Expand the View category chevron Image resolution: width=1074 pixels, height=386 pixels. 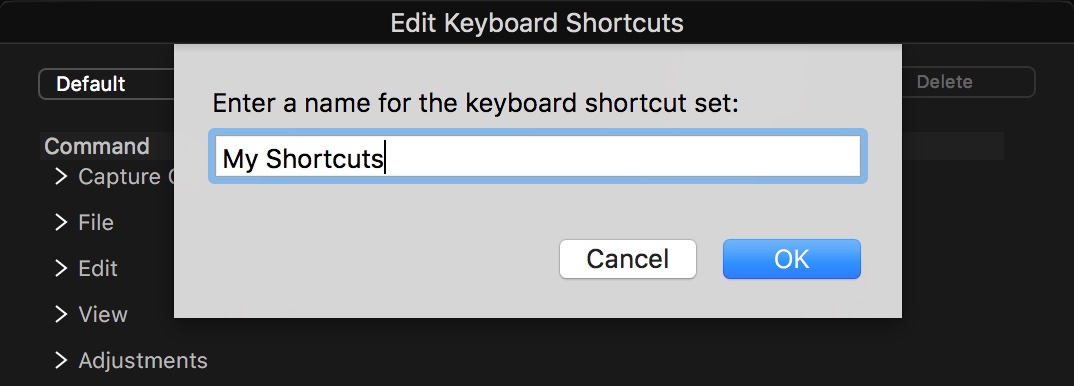coord(61,313)
